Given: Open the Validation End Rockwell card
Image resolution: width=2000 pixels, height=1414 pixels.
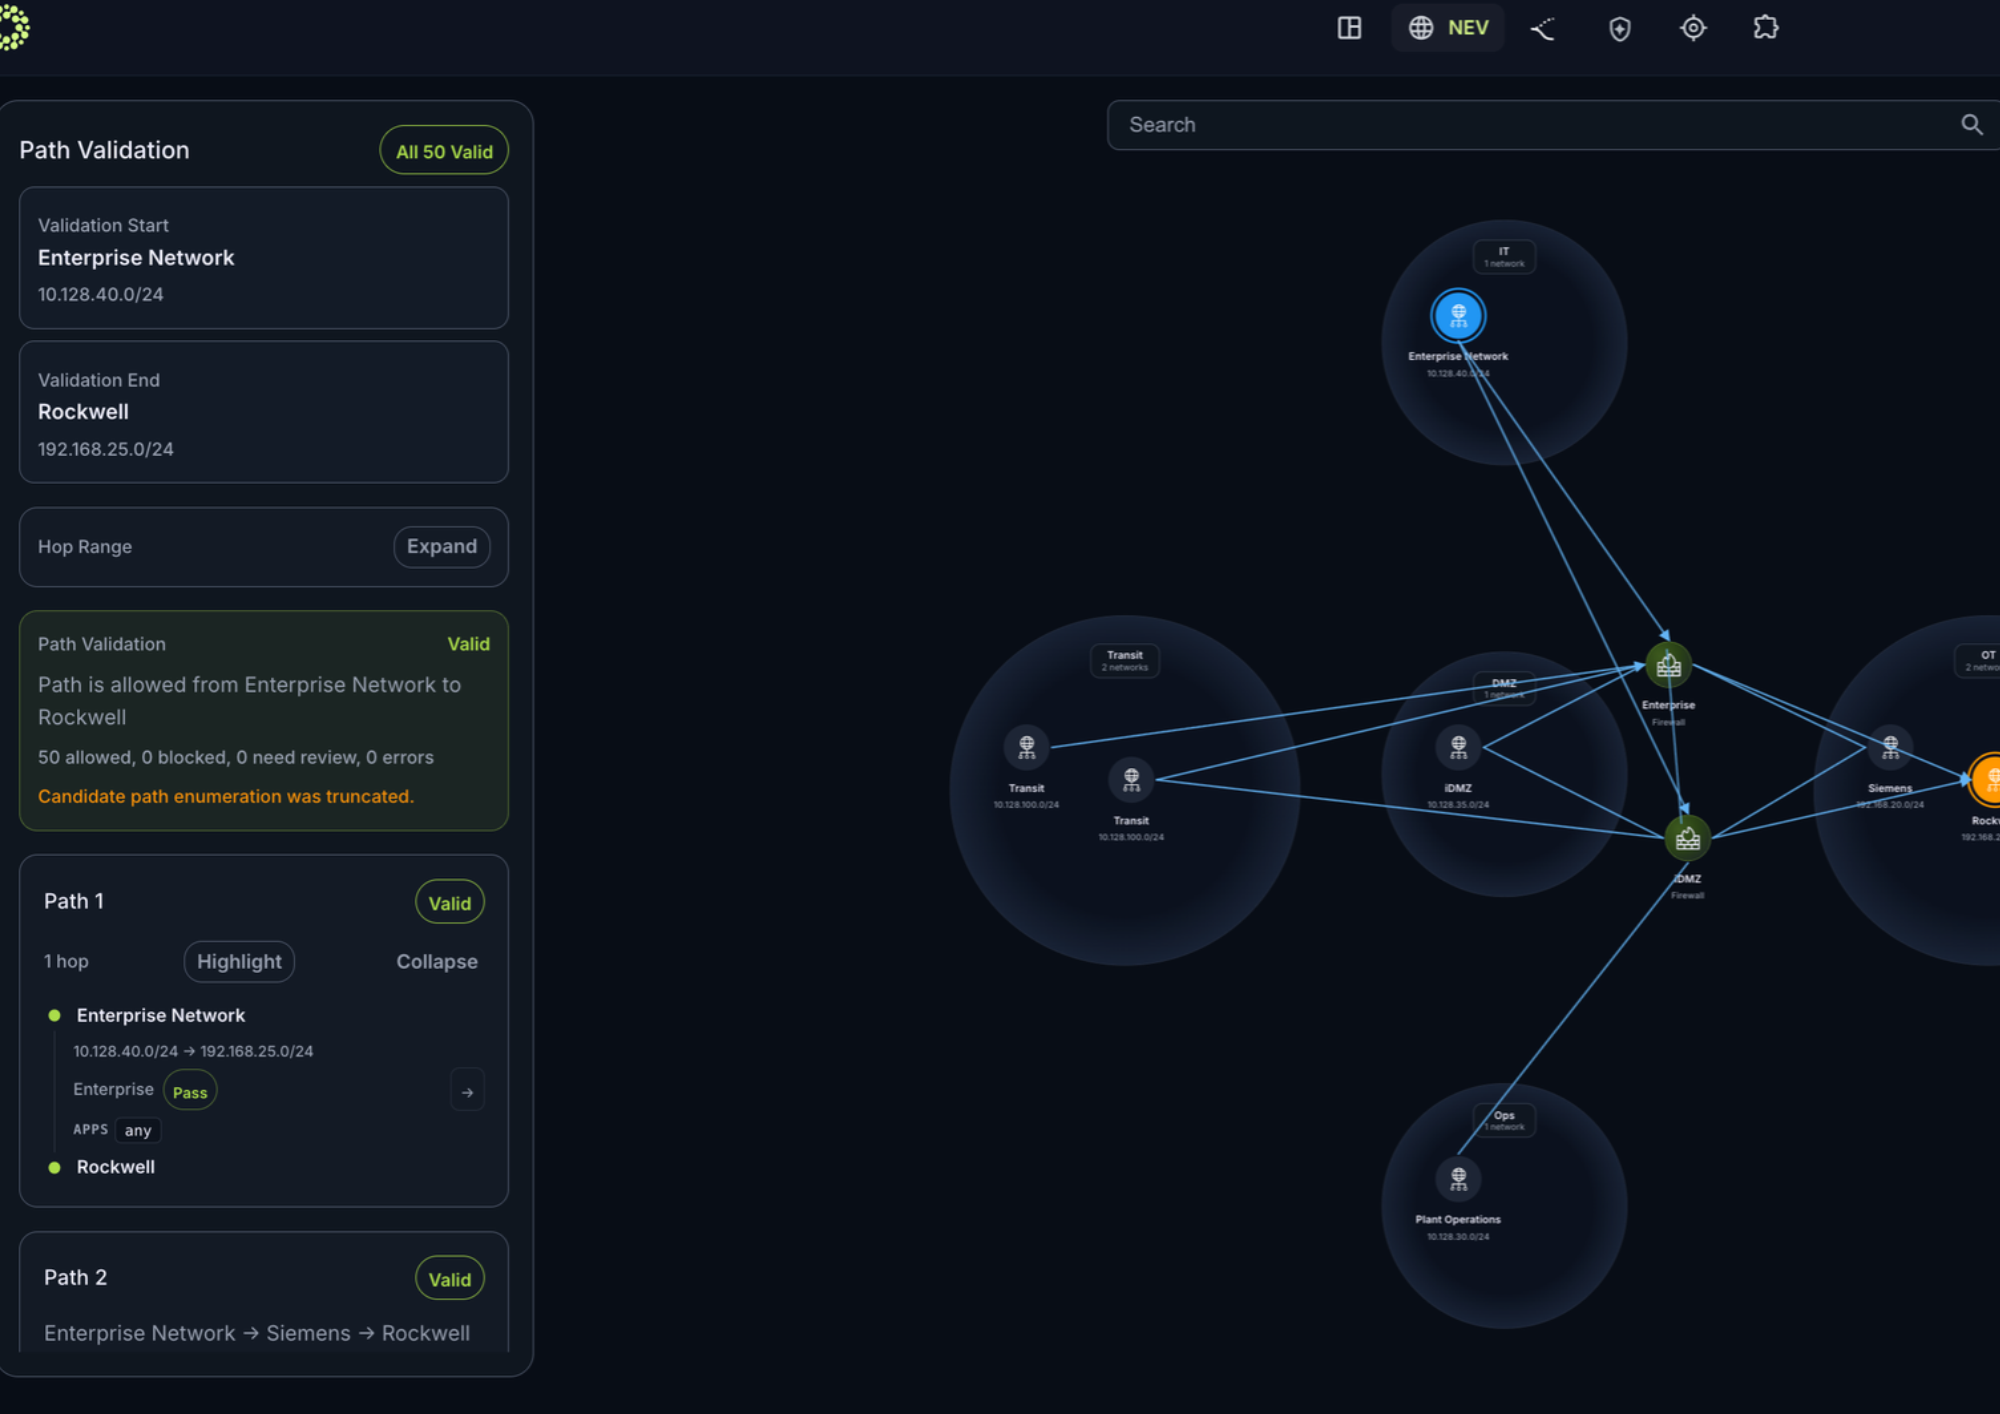Looking at the screenshot, I should pos(264,412).
